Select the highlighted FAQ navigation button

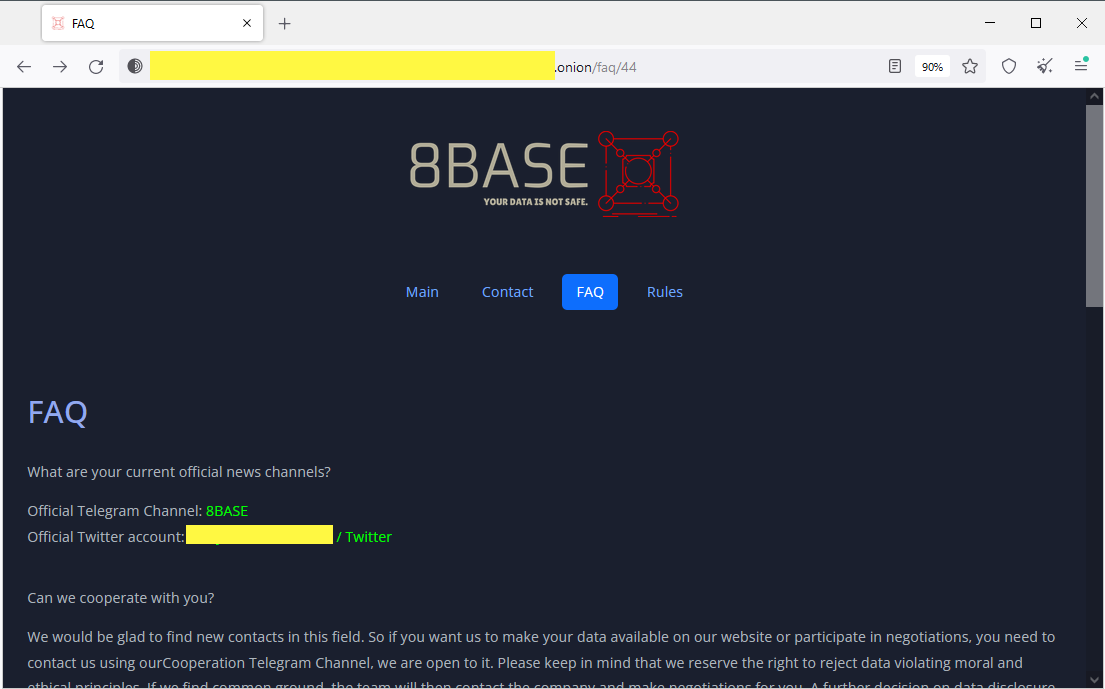[590, 292]
